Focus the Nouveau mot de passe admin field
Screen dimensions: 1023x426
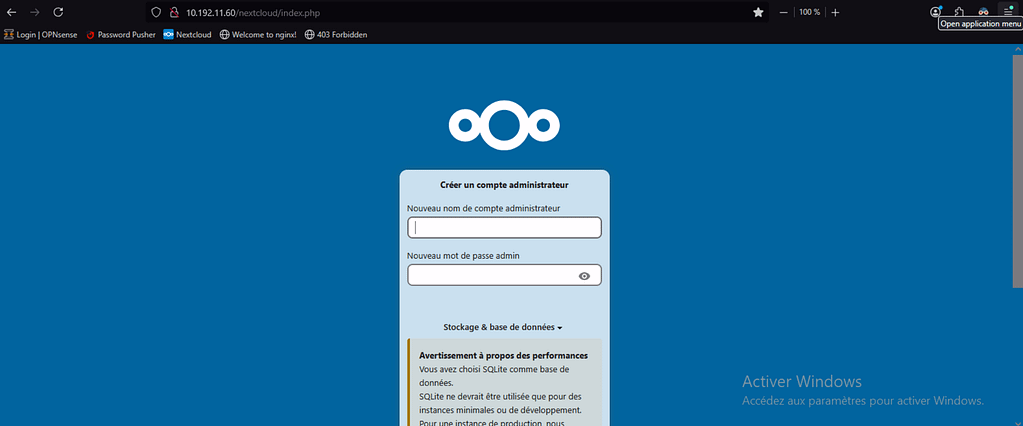(x=490, y=275)
